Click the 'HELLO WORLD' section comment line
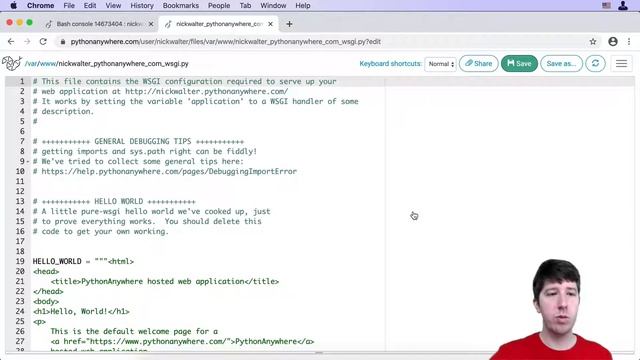 coord(114,201)
